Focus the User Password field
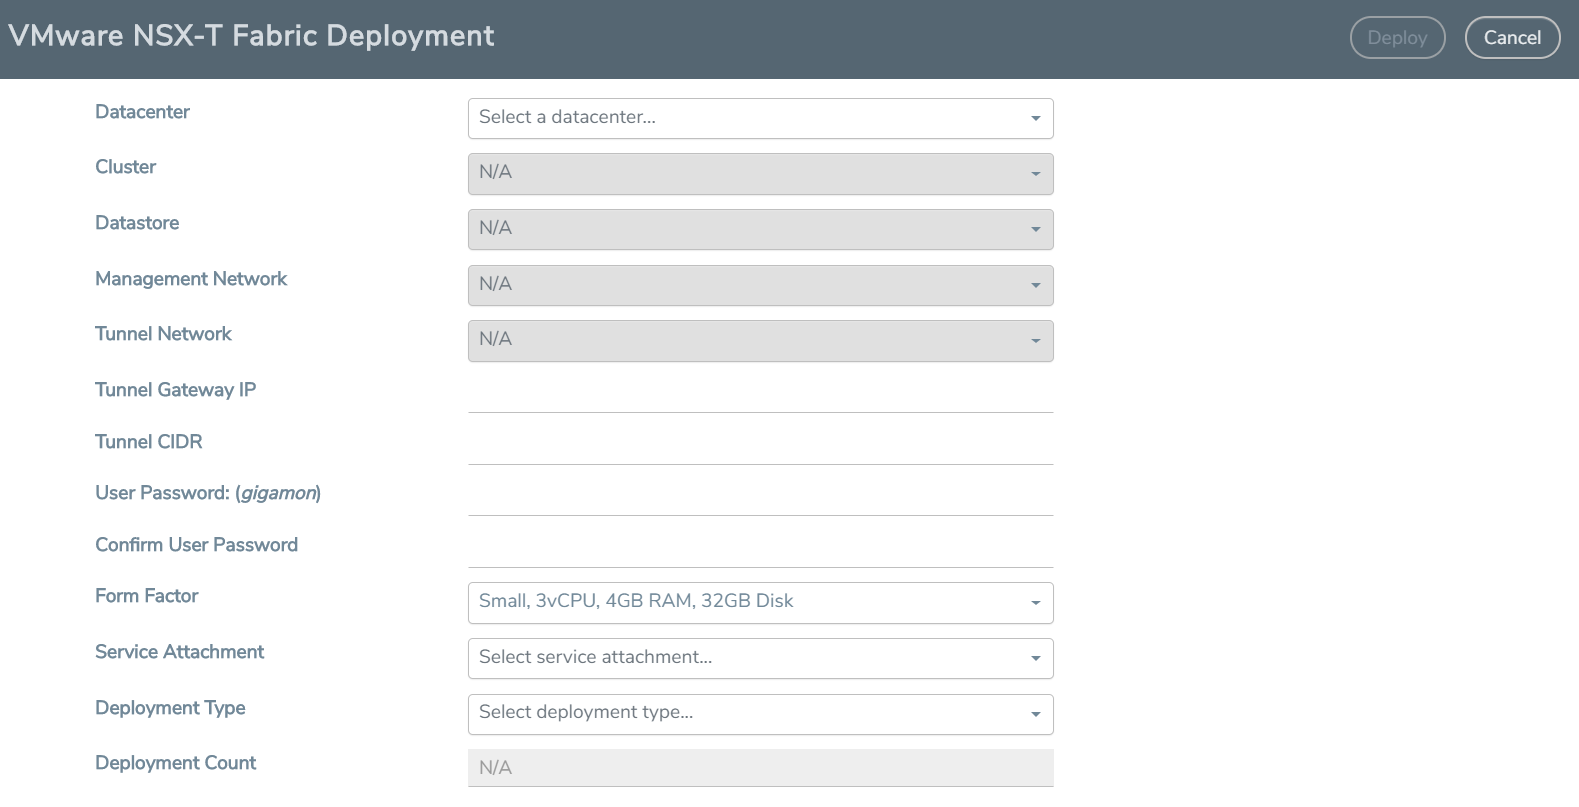1579x807 pixels. click(x=760, y=496)
